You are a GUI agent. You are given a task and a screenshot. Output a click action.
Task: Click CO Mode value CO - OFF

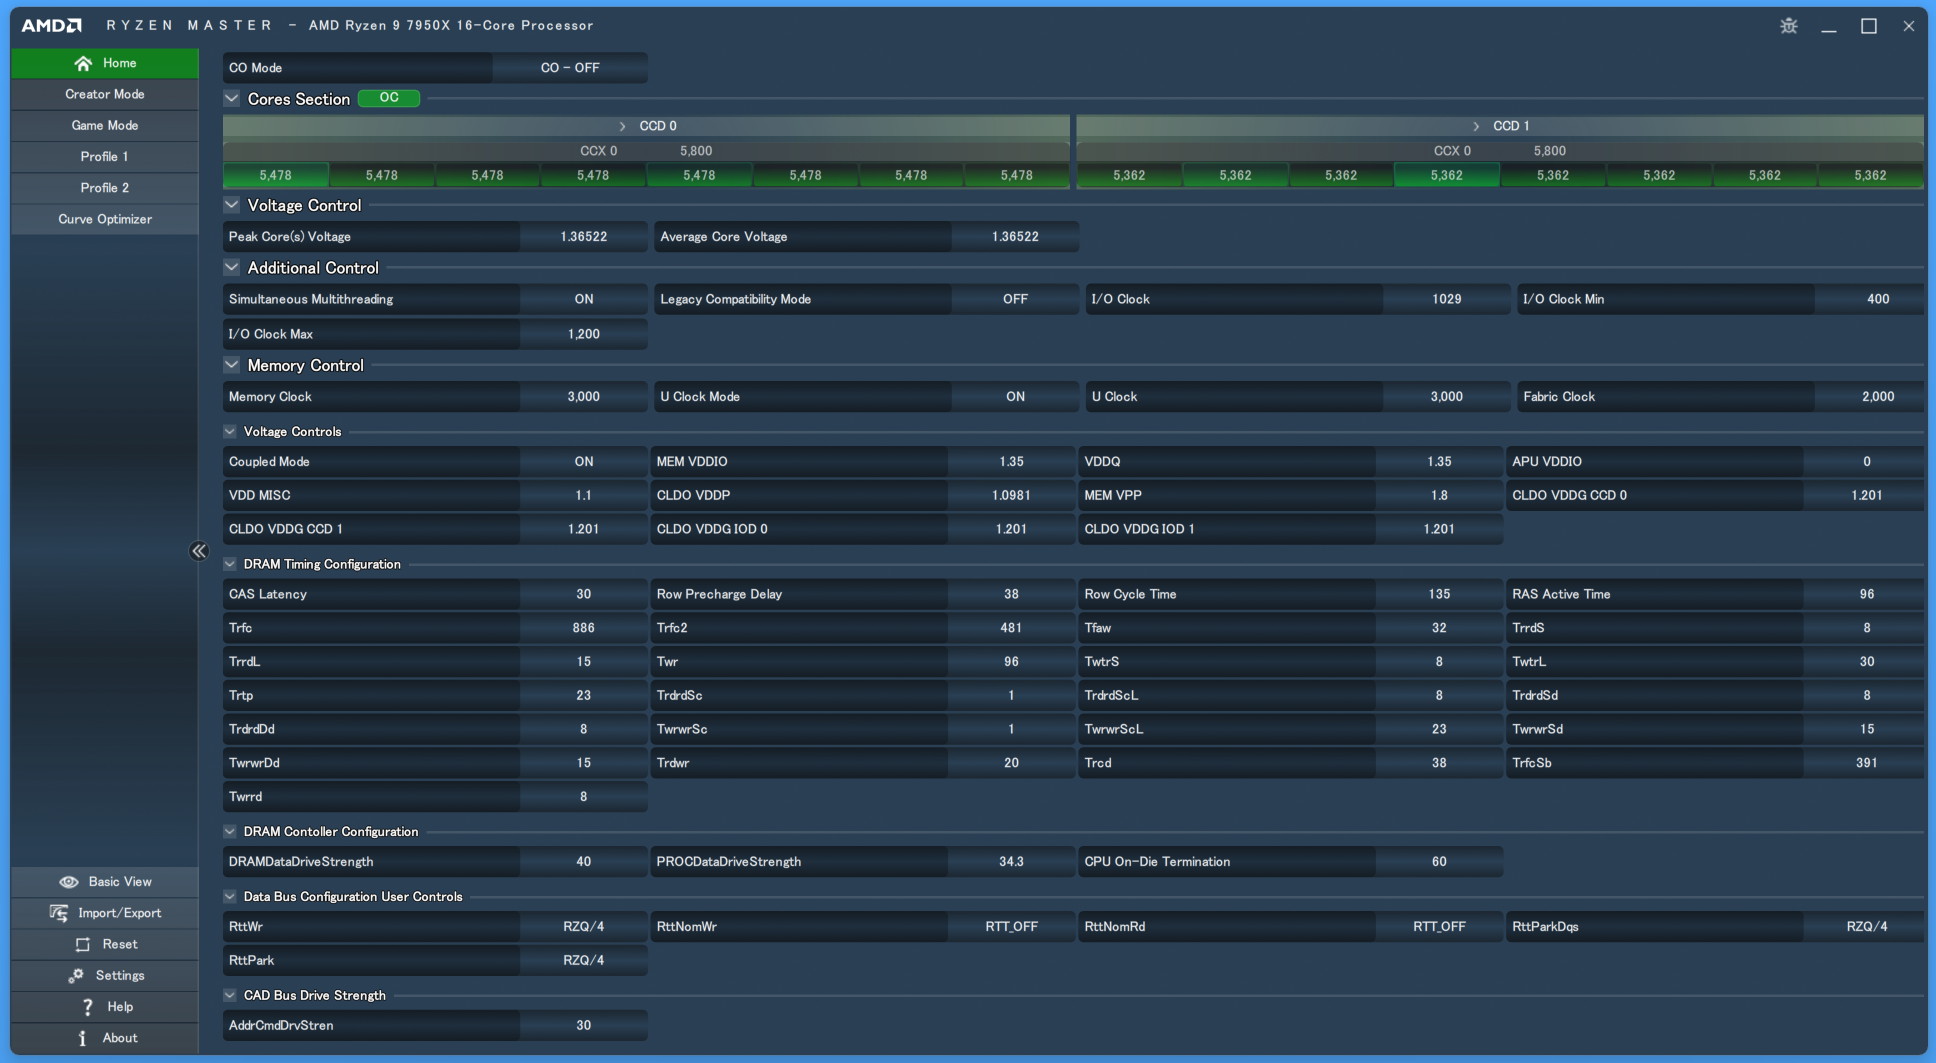click(570, 68)
